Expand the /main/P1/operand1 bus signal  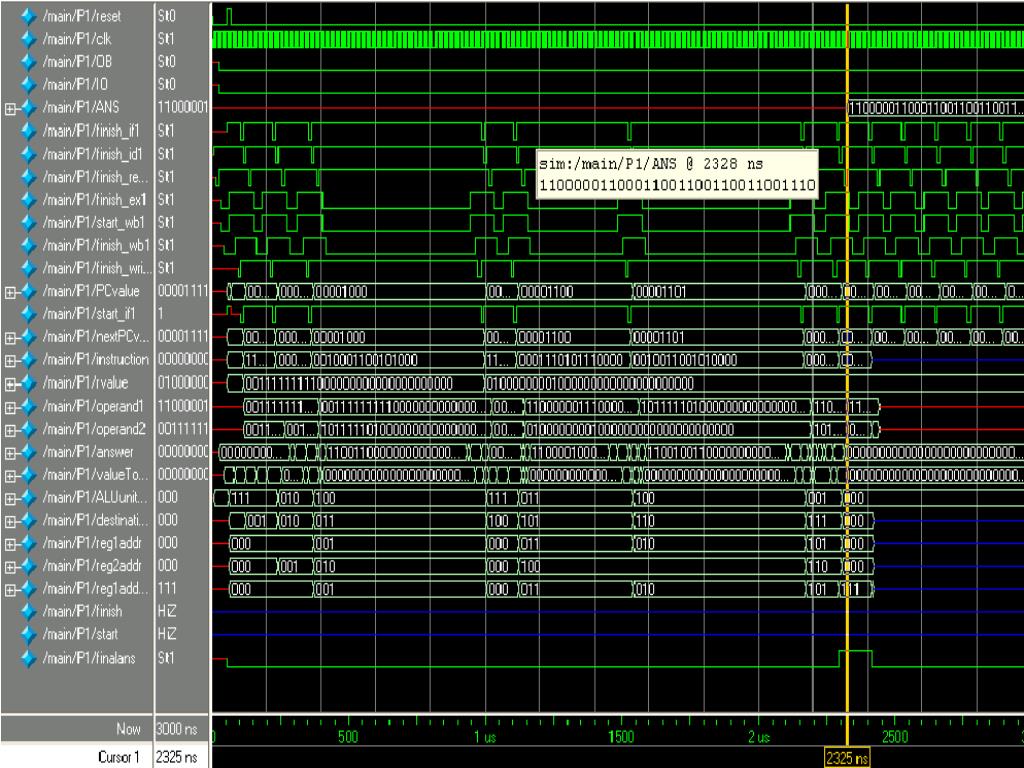click(x=10, y=408)
